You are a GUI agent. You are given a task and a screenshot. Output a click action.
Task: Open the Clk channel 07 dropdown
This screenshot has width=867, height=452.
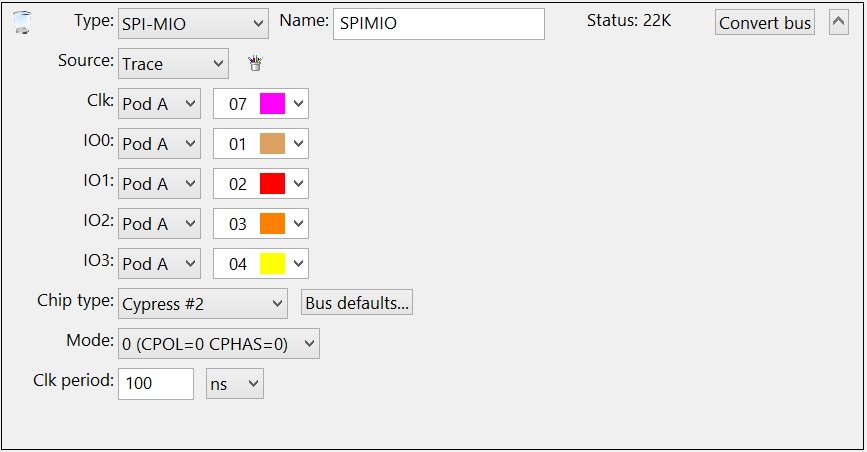pos(261,103)
